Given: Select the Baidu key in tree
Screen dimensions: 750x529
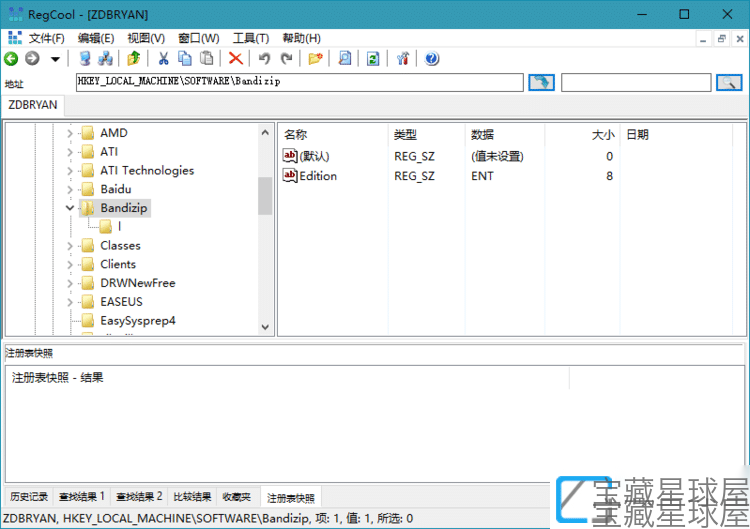Looking at the screenshot, I should point(116,189).
